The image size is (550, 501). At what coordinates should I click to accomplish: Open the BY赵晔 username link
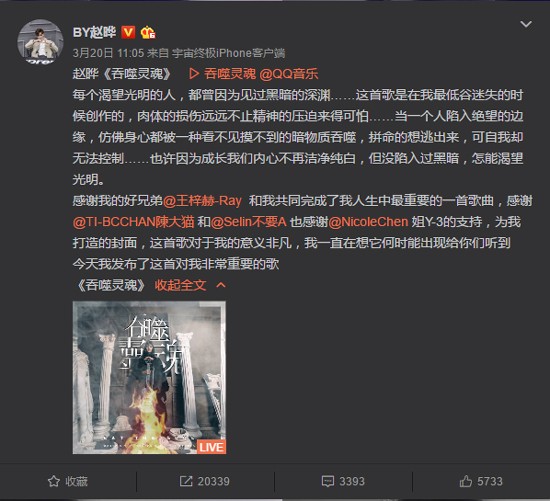click(94, 33)
